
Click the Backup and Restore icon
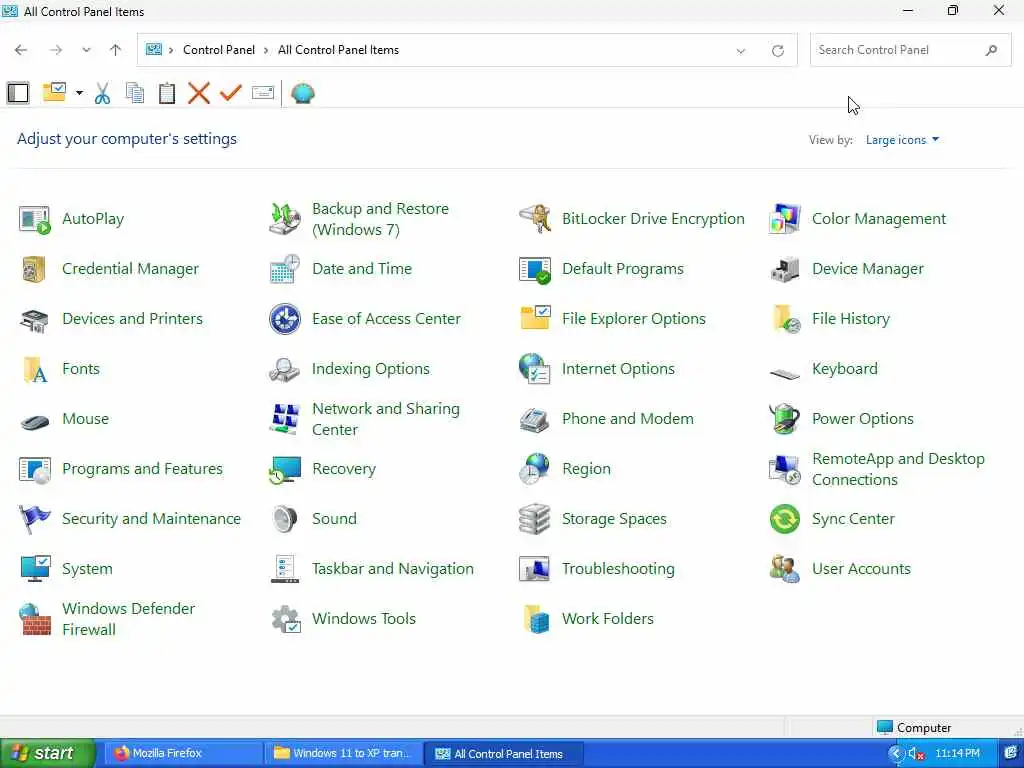[285, 219]
